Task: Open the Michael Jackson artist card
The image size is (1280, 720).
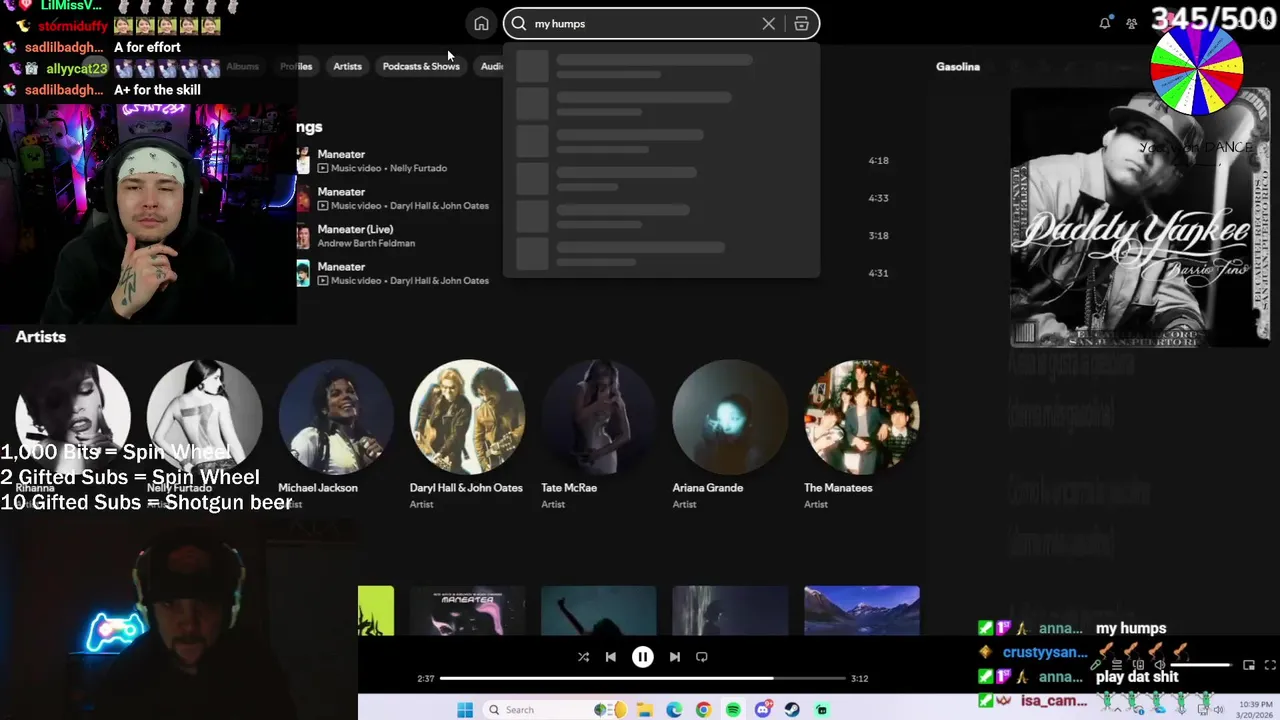Action: (x=336, y=434)
